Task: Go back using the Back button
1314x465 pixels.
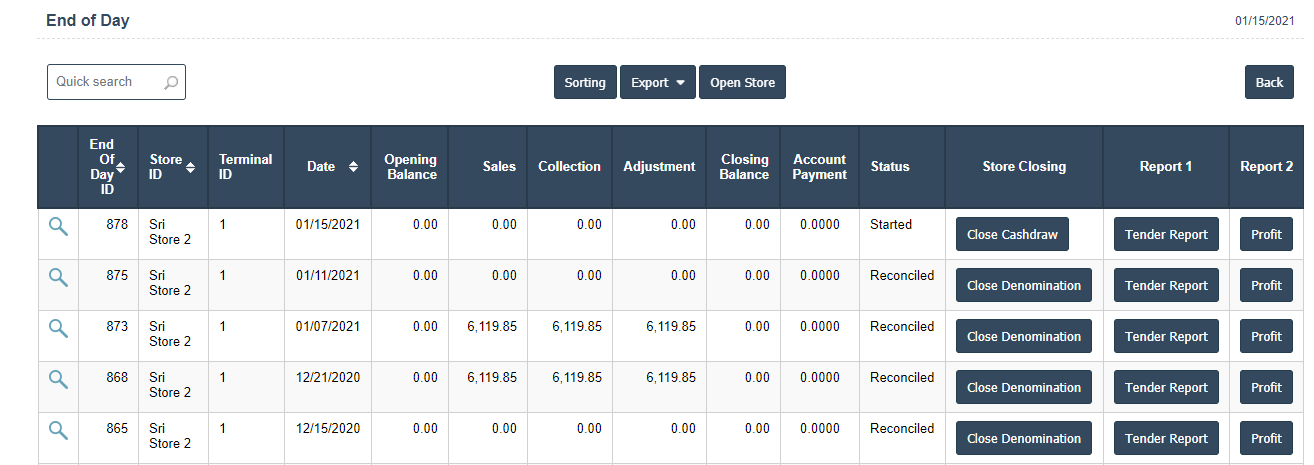Action: (x=1268, y=83)
